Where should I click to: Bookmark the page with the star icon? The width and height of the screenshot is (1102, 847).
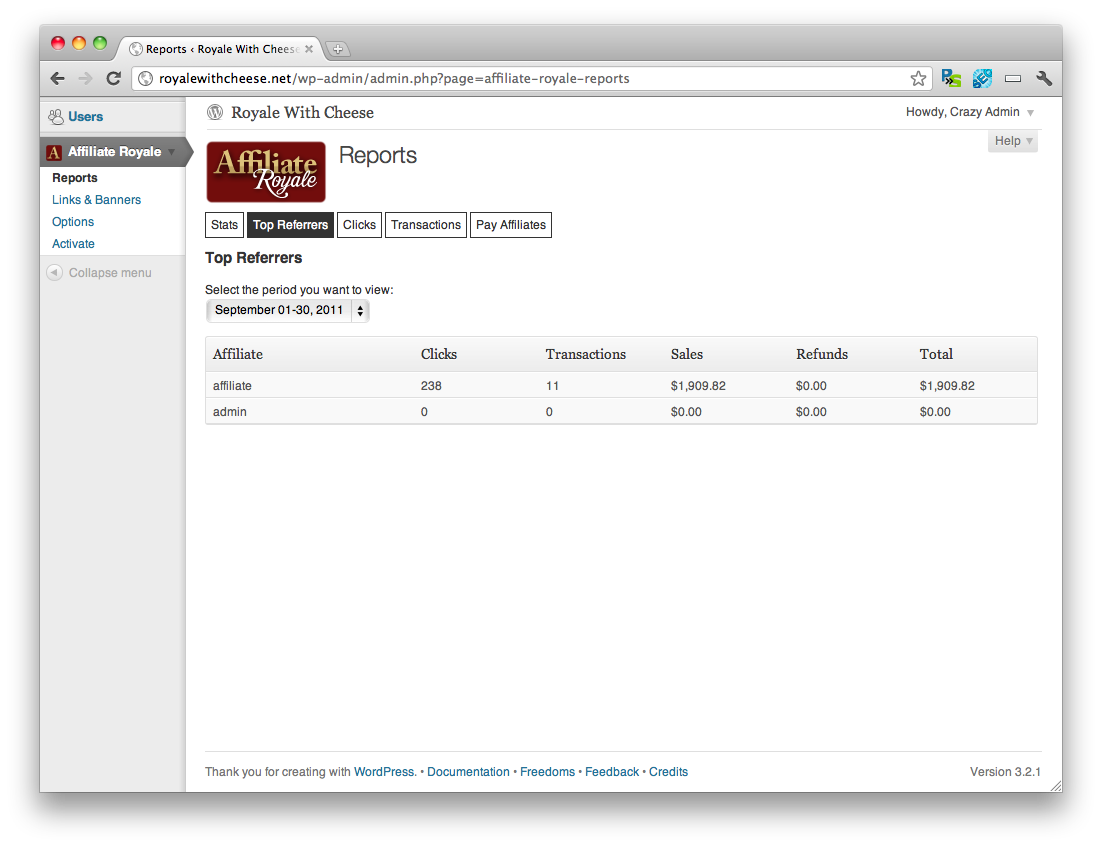click(x=918, y=76)
